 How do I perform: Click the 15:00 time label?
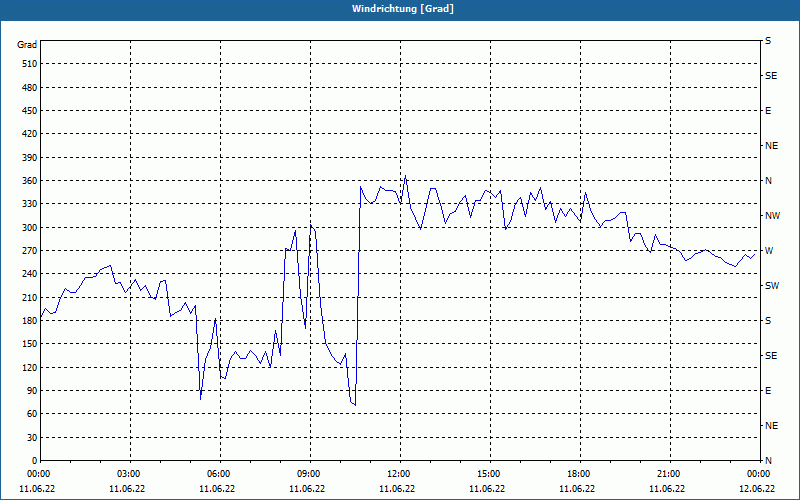tap(489, 474)
